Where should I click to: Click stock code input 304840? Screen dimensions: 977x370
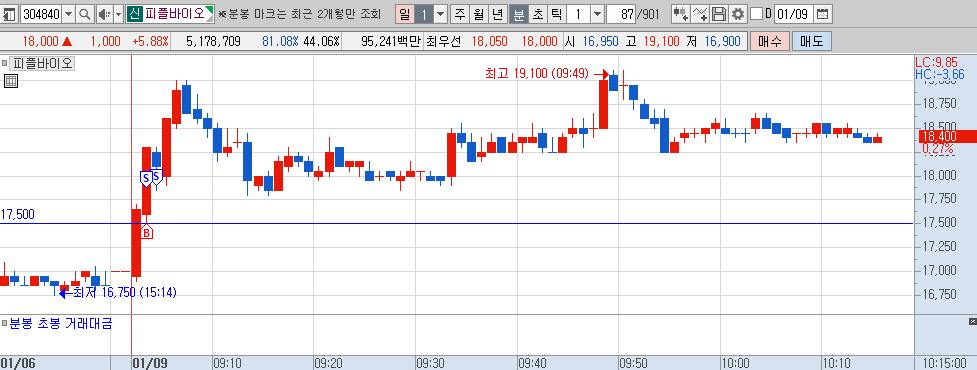pyautogui.click(x=41, y=14)
